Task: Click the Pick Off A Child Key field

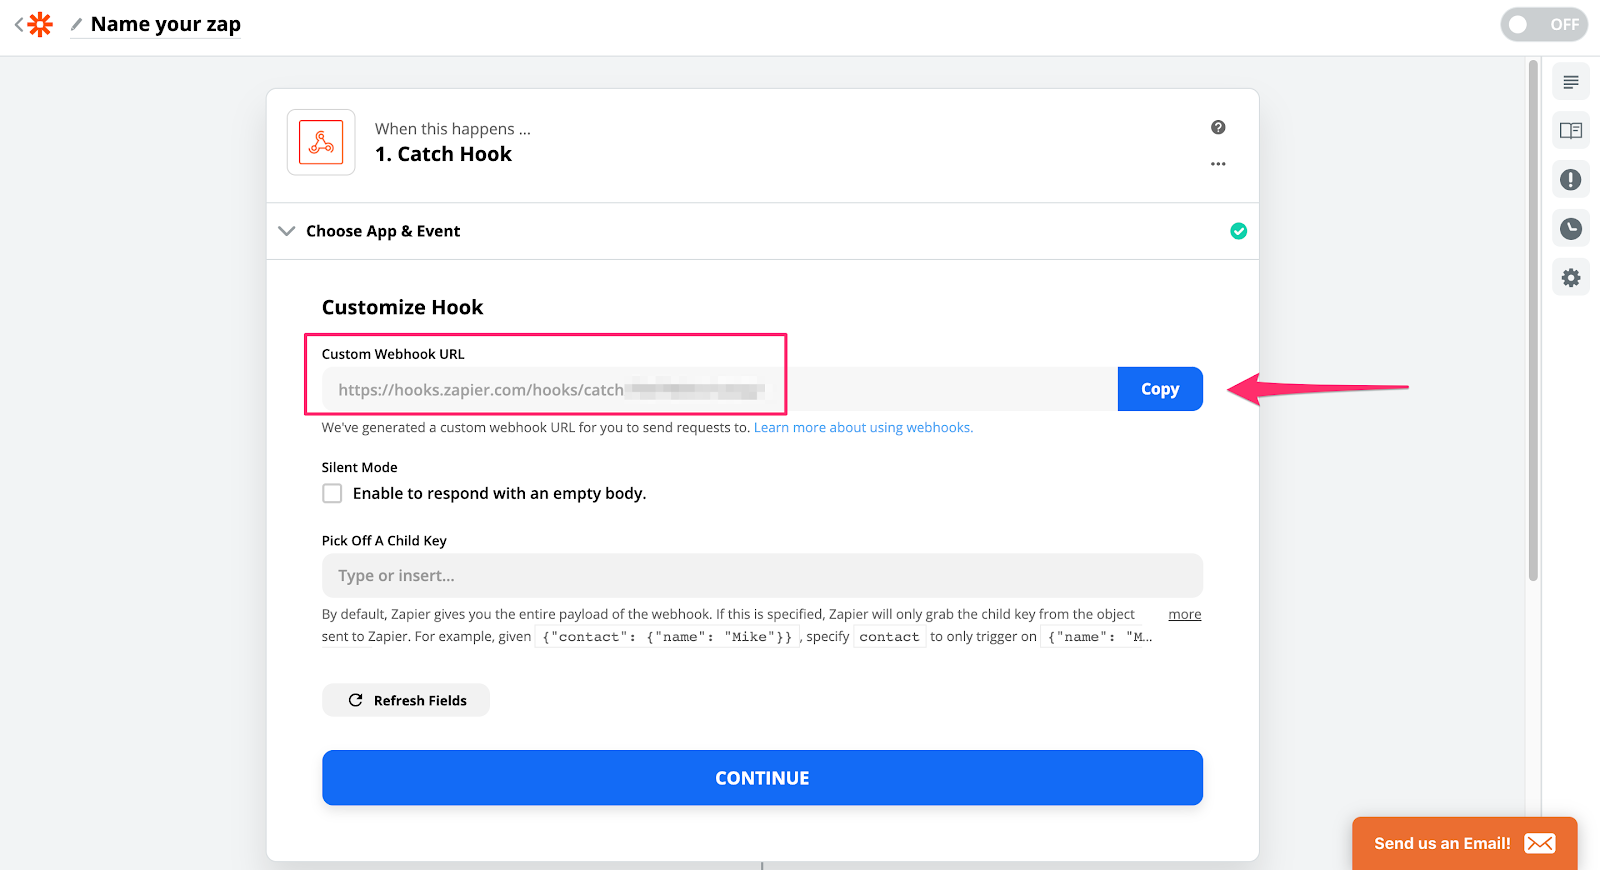Action: pos(761,576)
